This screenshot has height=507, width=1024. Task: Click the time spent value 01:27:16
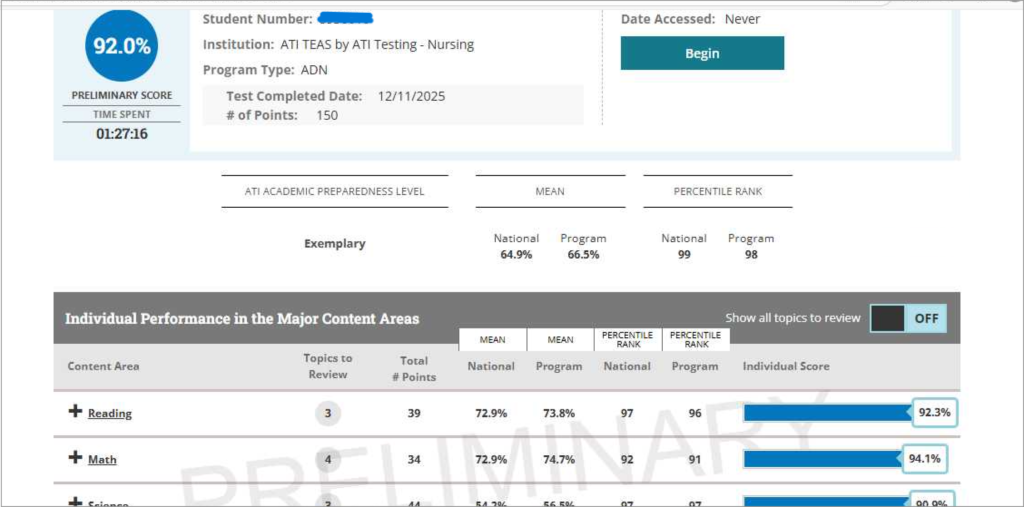coord(122,134)
